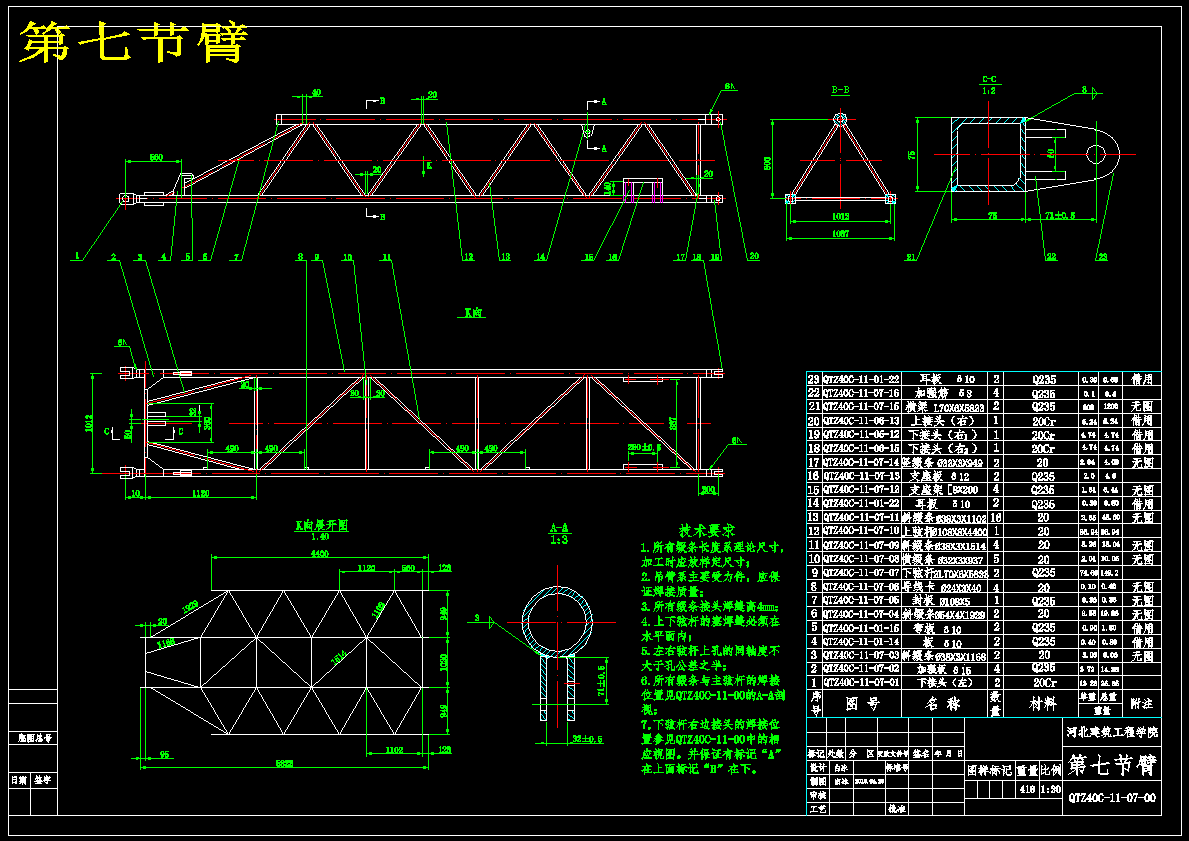
Task: Select drawing number QTZ40C-11-07-00 in title block
Action: click(1112, 798)
